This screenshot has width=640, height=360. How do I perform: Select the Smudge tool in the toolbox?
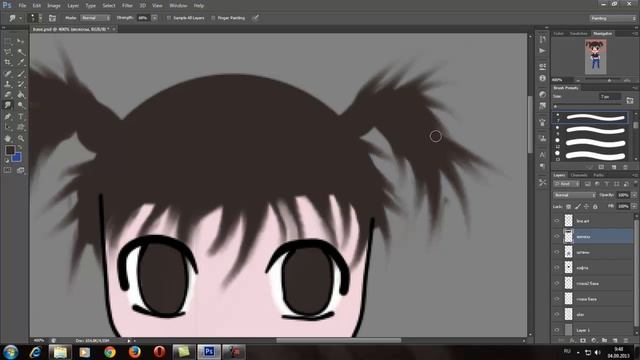8,105
